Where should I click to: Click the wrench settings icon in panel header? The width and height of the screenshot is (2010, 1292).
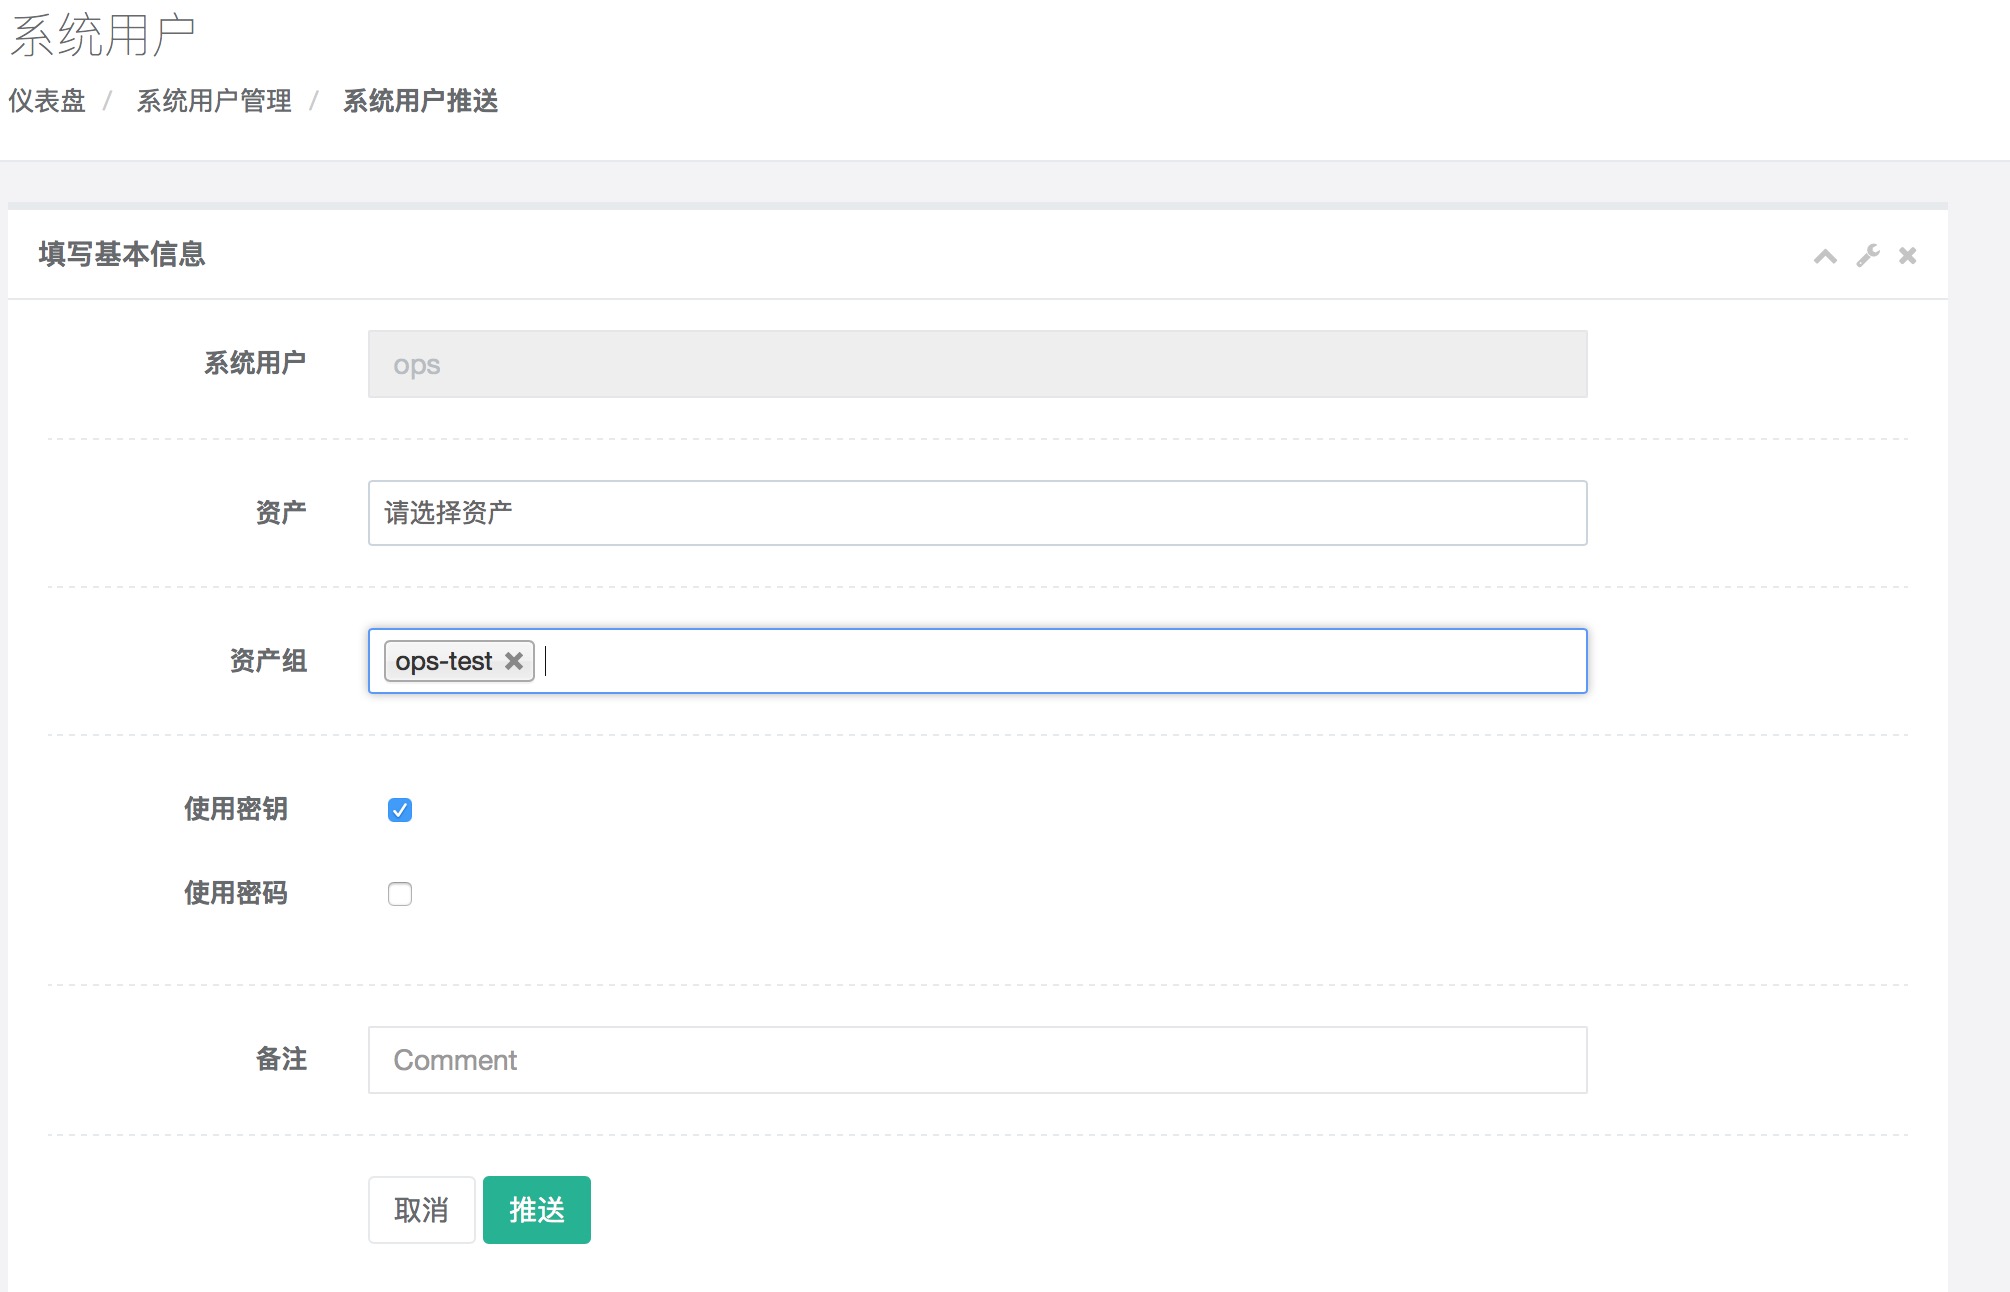[1867, 256]
